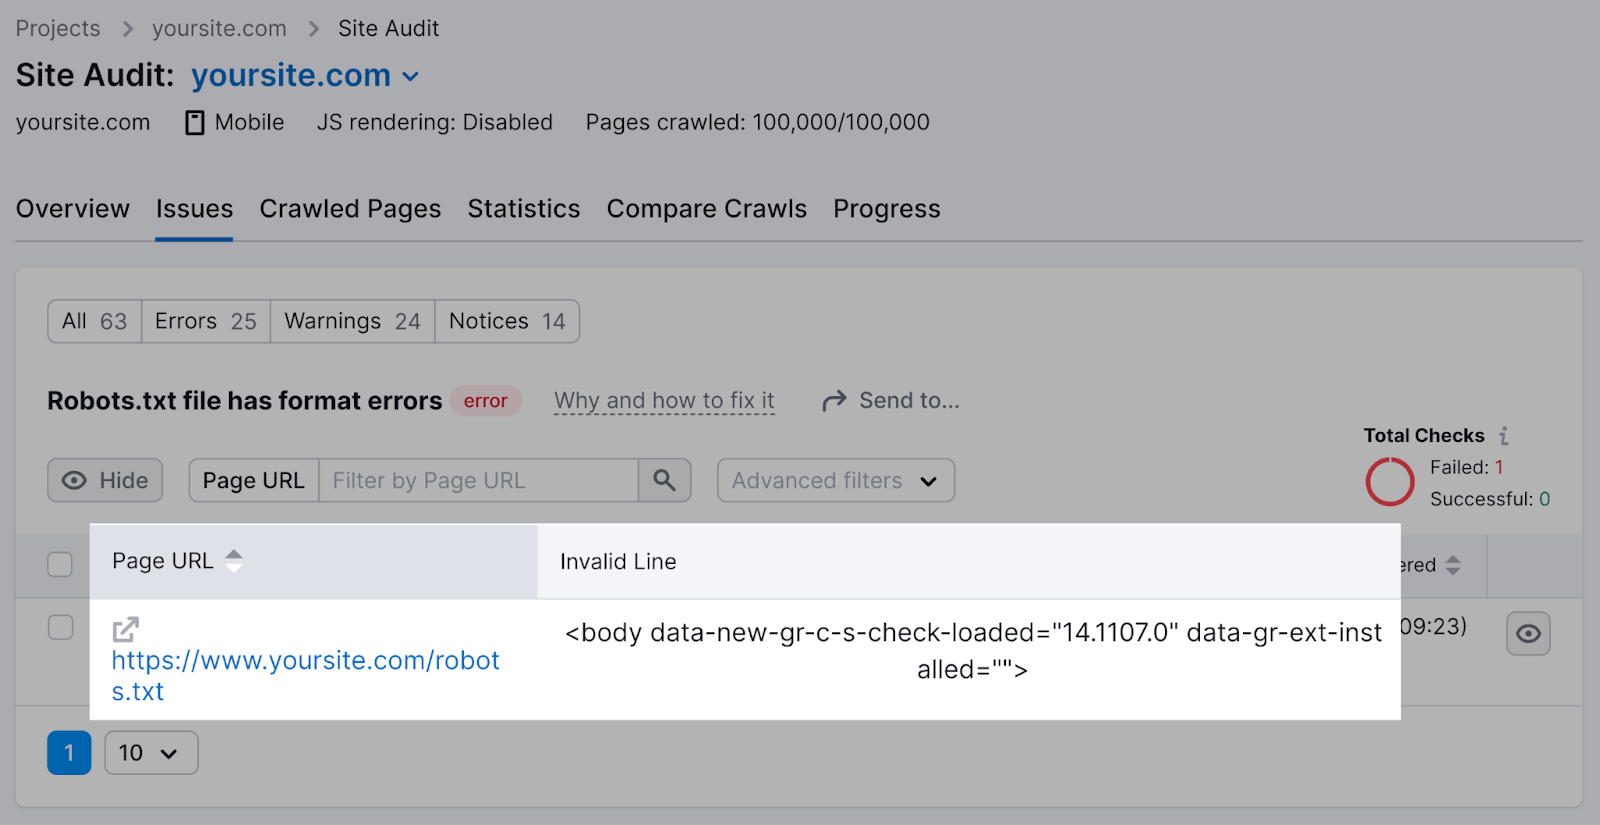This screenshot has height=825, width=1600.
Task: Switch to the Overview tab
Action: (73, 209)
